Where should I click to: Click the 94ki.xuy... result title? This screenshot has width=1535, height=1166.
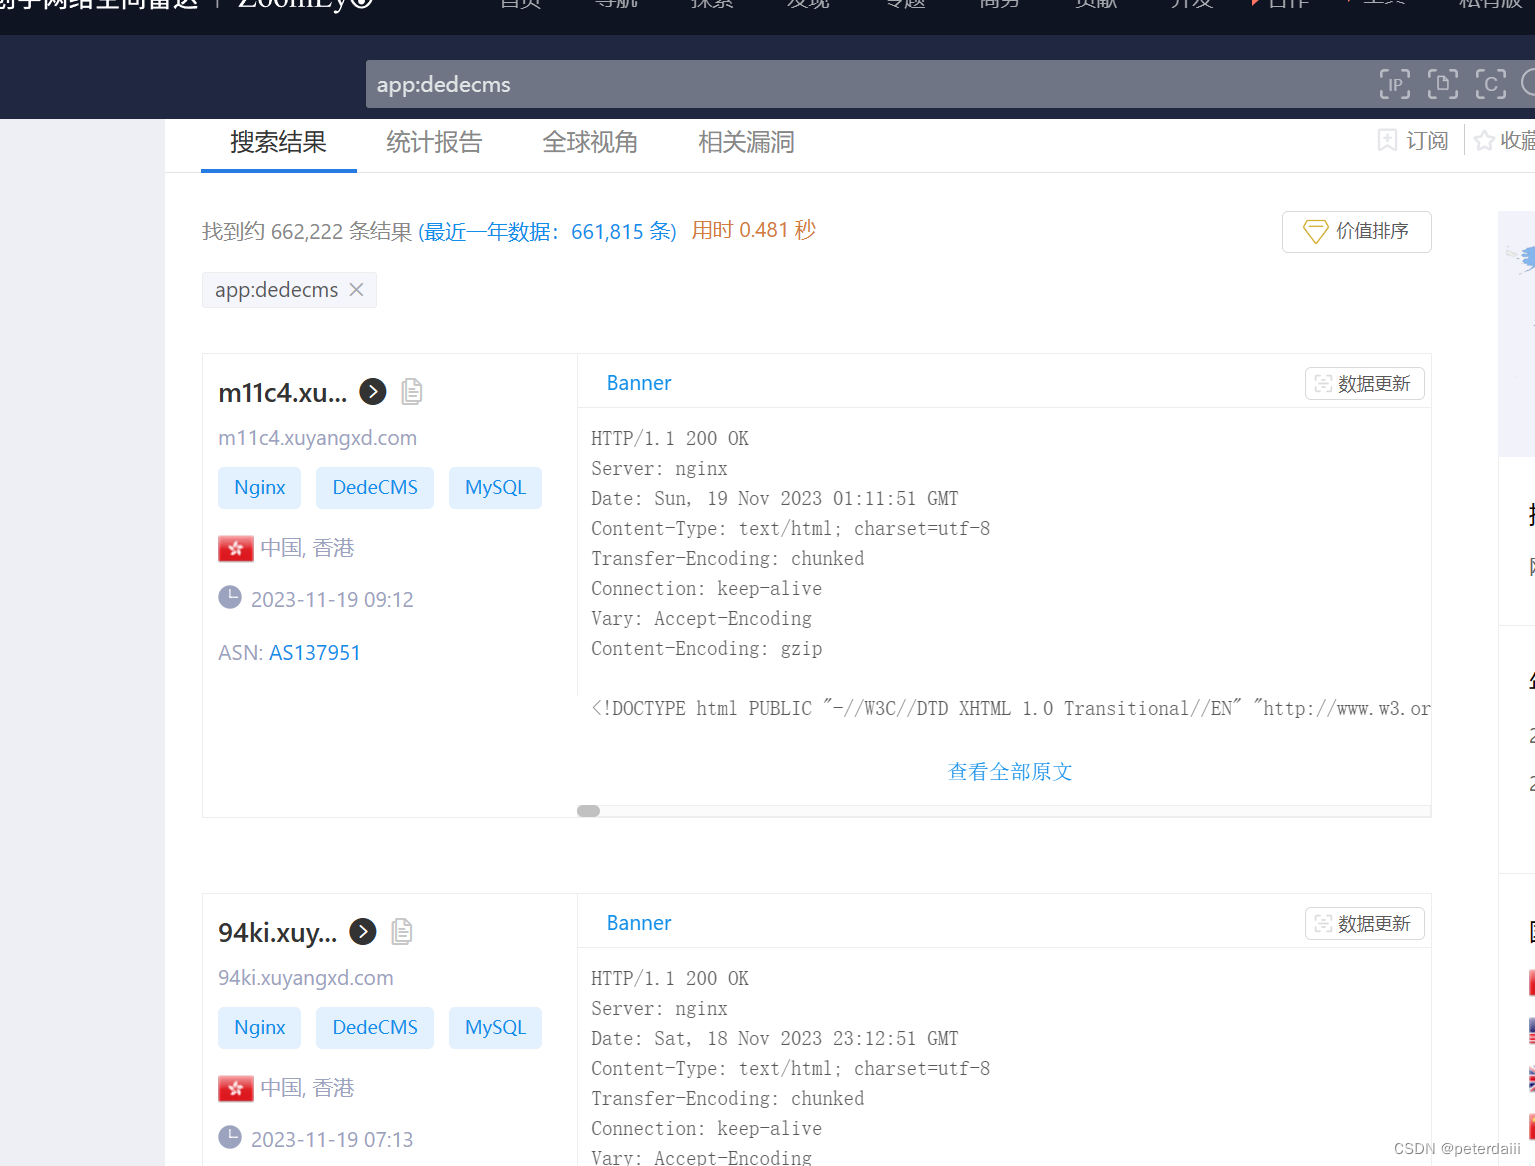(x=278, y=933)
